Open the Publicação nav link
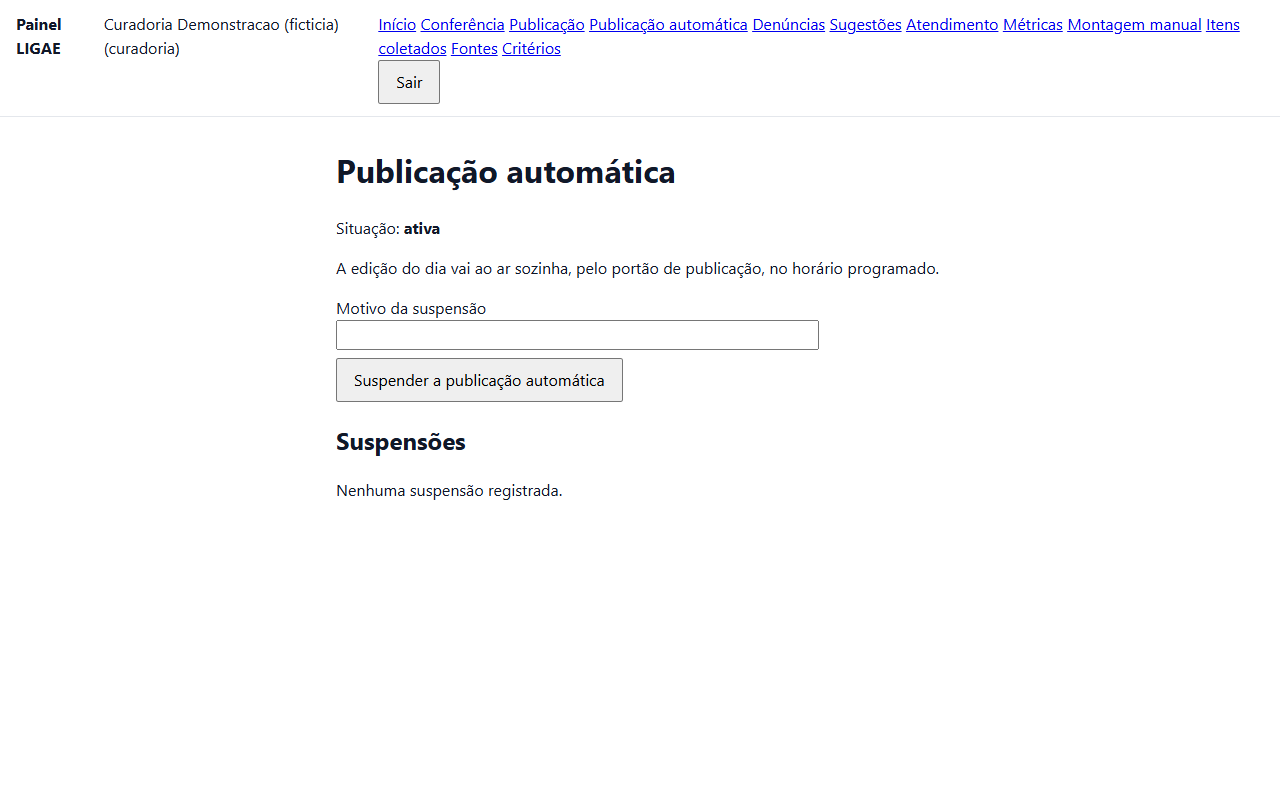The height and width of the screenshot is (800, 1280). (547, 25)
